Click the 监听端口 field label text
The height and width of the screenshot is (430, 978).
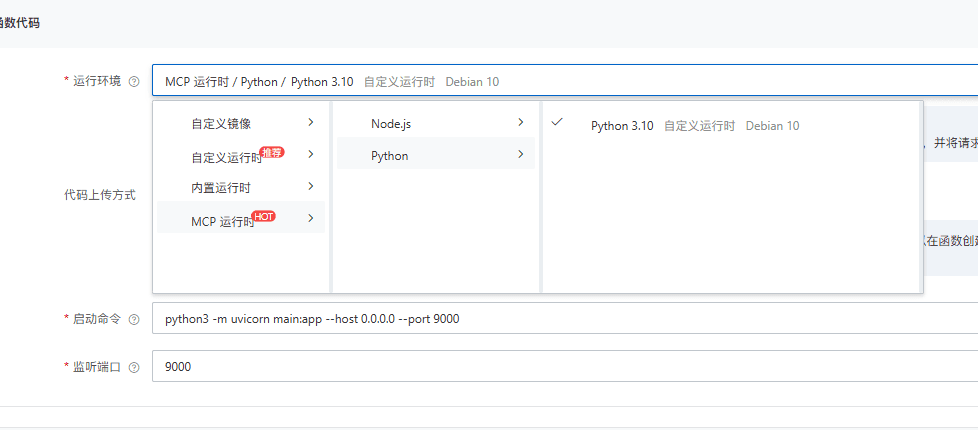(x=97, y=367)
